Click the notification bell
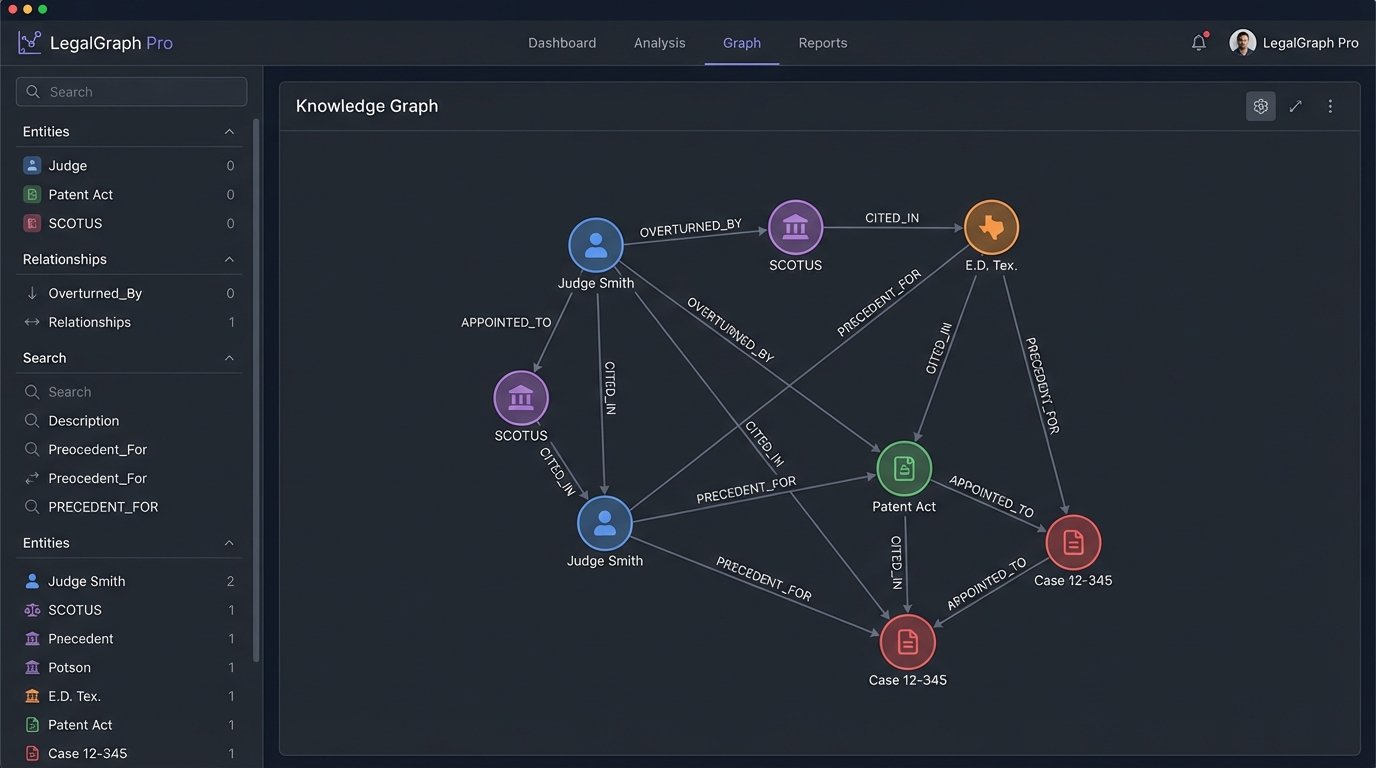 click(x=1198, y=42)
